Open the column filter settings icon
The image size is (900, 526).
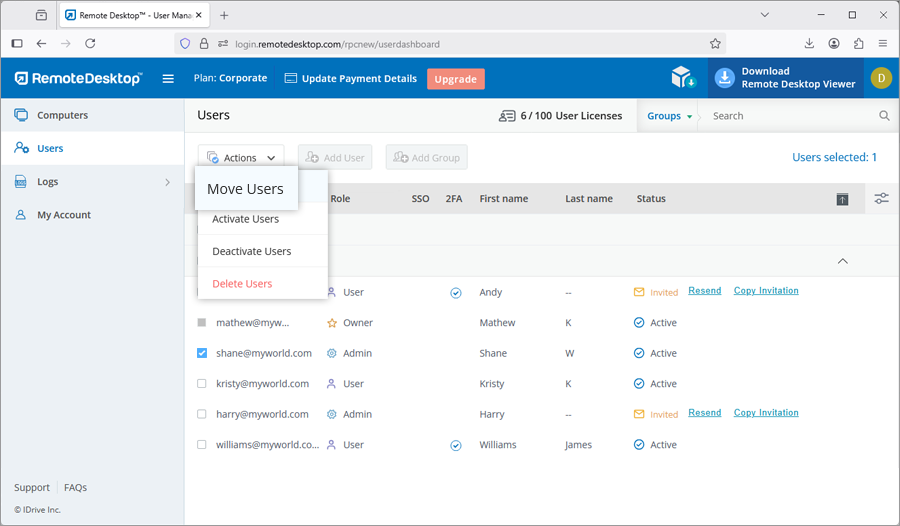881,199
